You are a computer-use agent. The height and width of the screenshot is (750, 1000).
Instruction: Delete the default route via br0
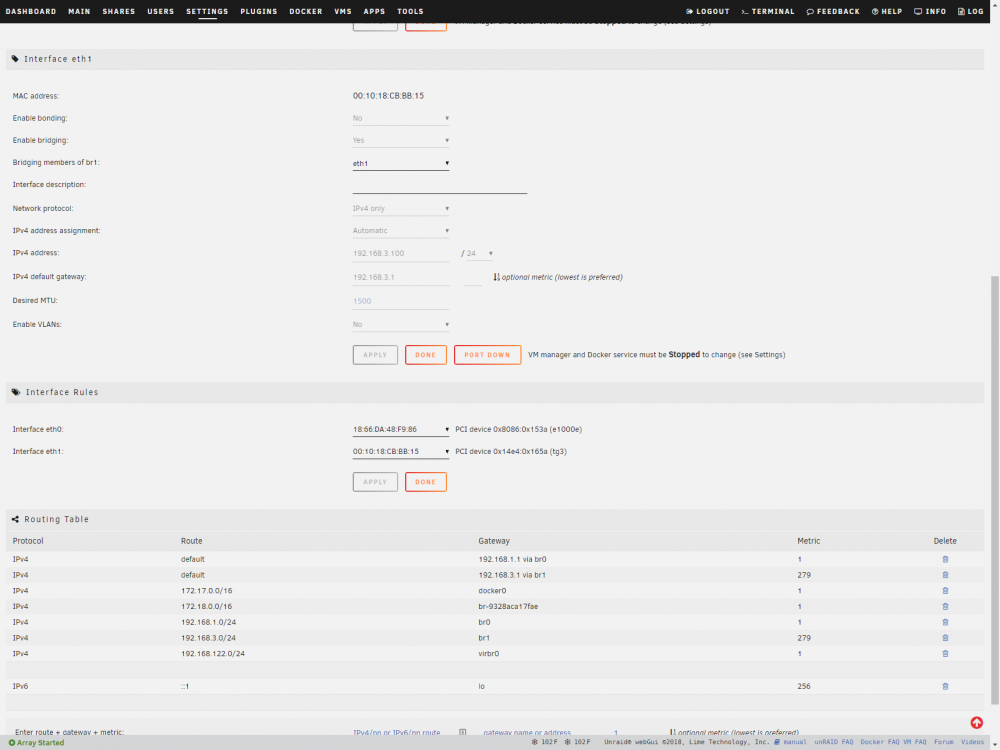coord(945,559)
